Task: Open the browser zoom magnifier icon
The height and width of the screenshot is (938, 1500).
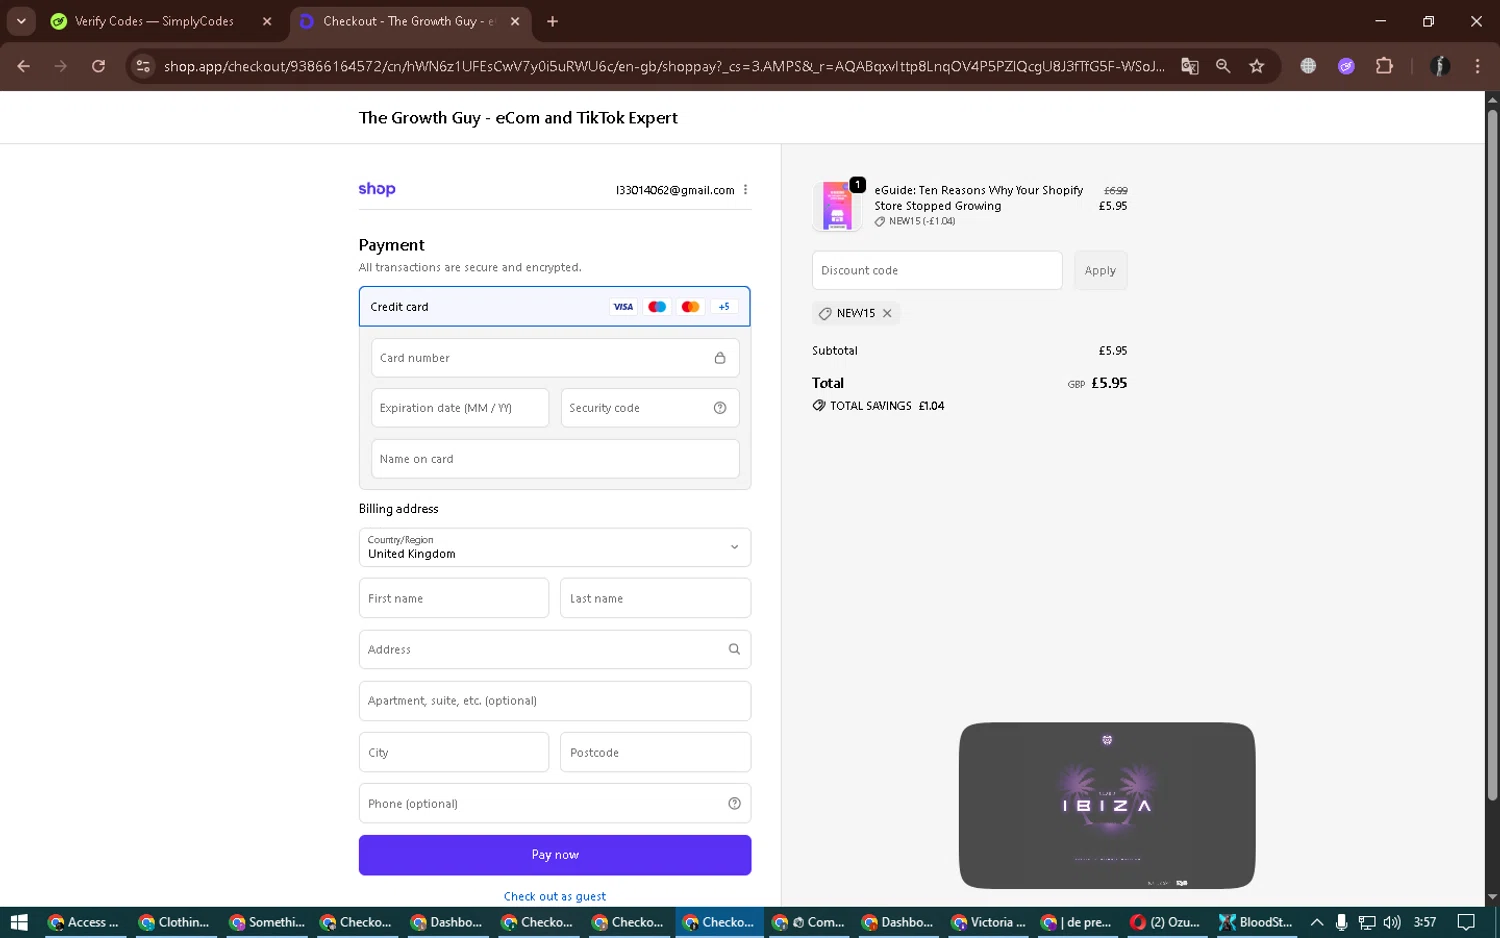Action: tap(1223, 66)
